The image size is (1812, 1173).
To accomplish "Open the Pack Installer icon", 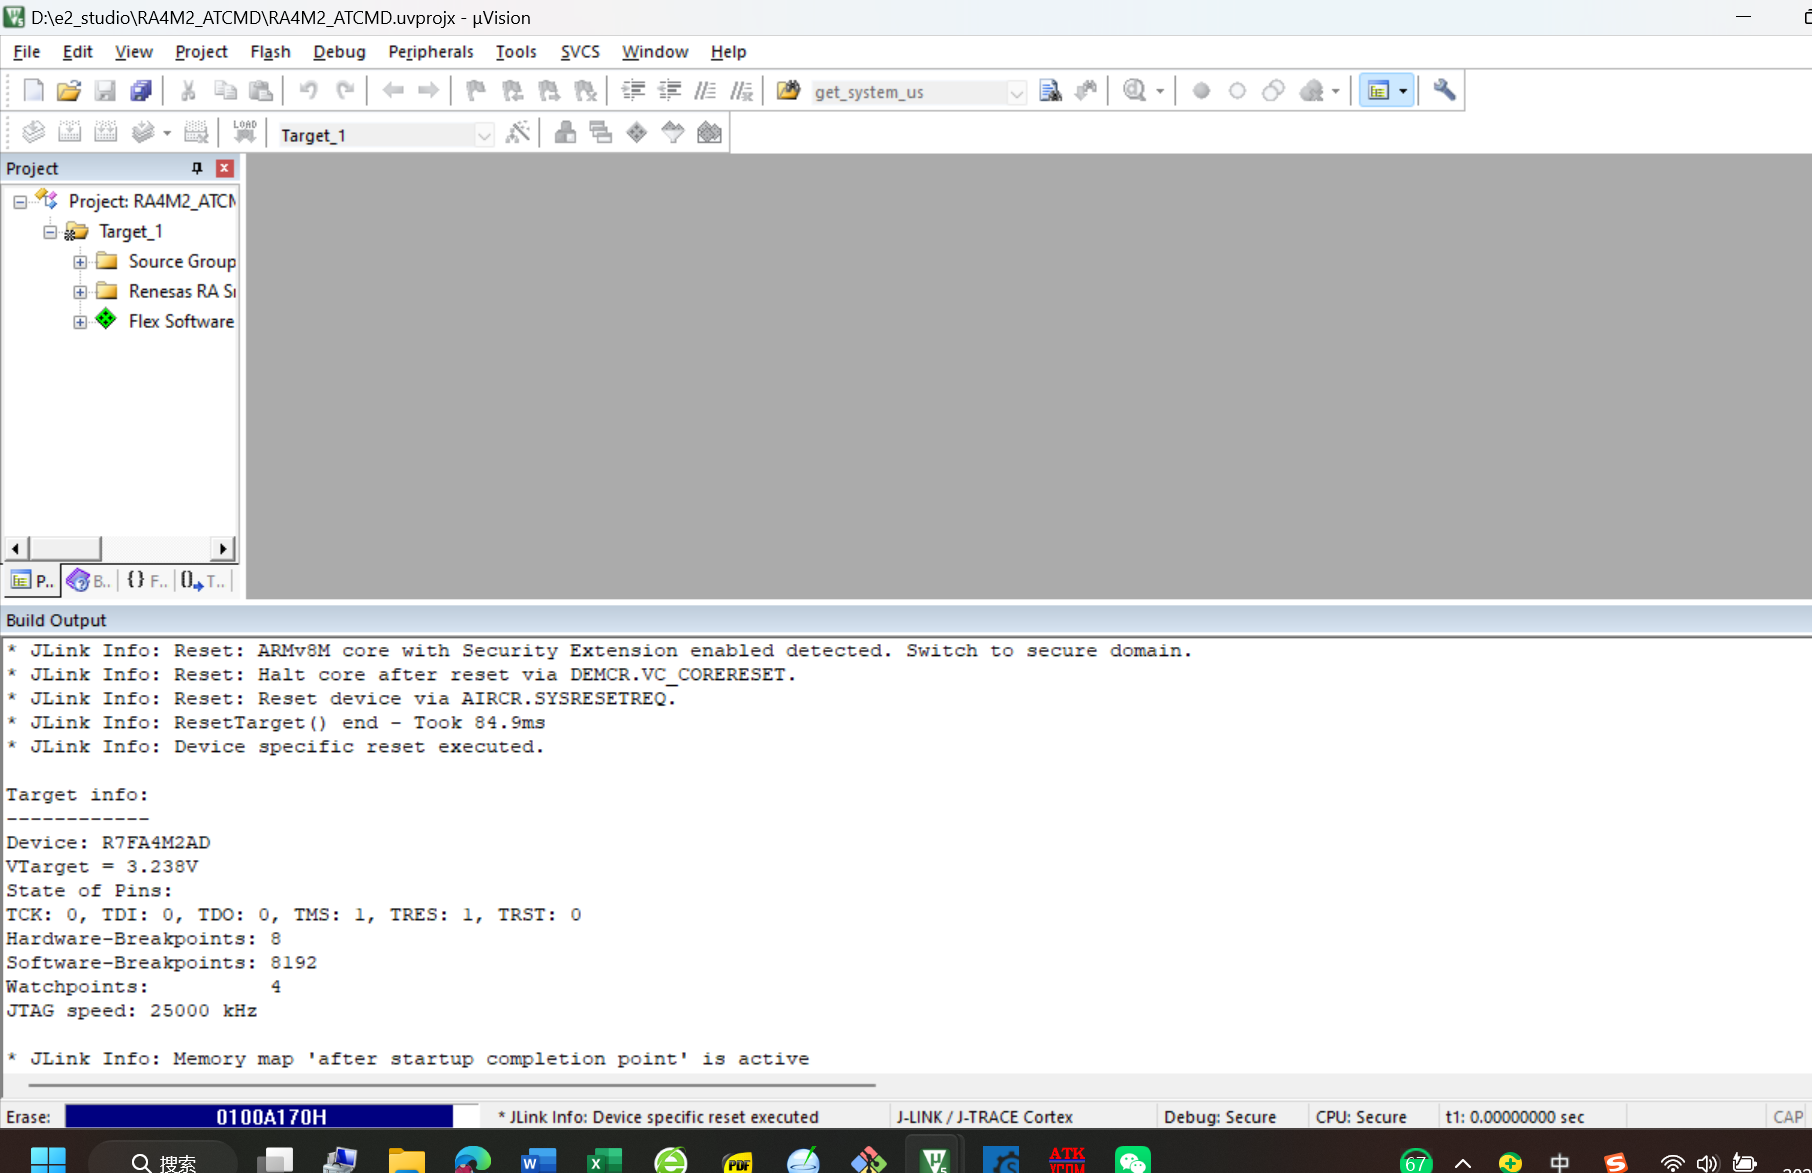I will pos(709,133).
